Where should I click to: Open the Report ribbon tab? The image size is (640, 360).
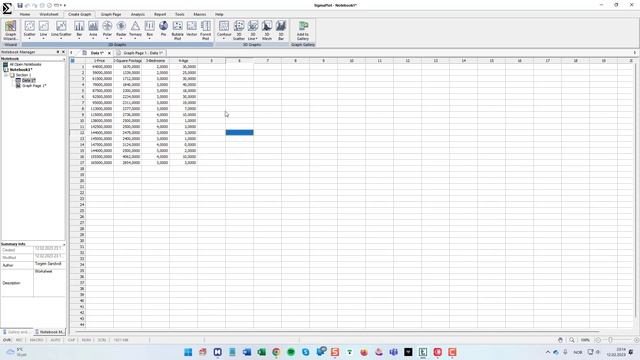pyautogui.click(x=160, y=14)
